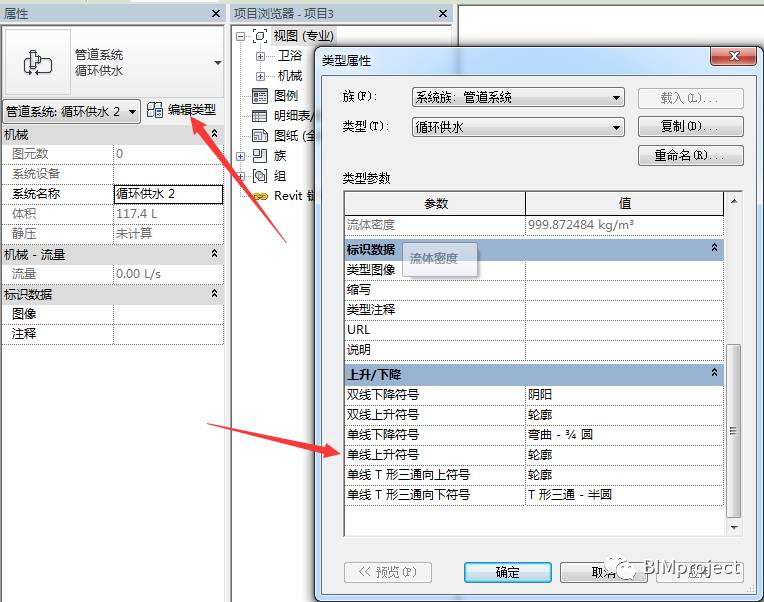The height and width of the screenshot is (602, 764).
Task: Expand the 族 tree node
Action: click(240, 156)
